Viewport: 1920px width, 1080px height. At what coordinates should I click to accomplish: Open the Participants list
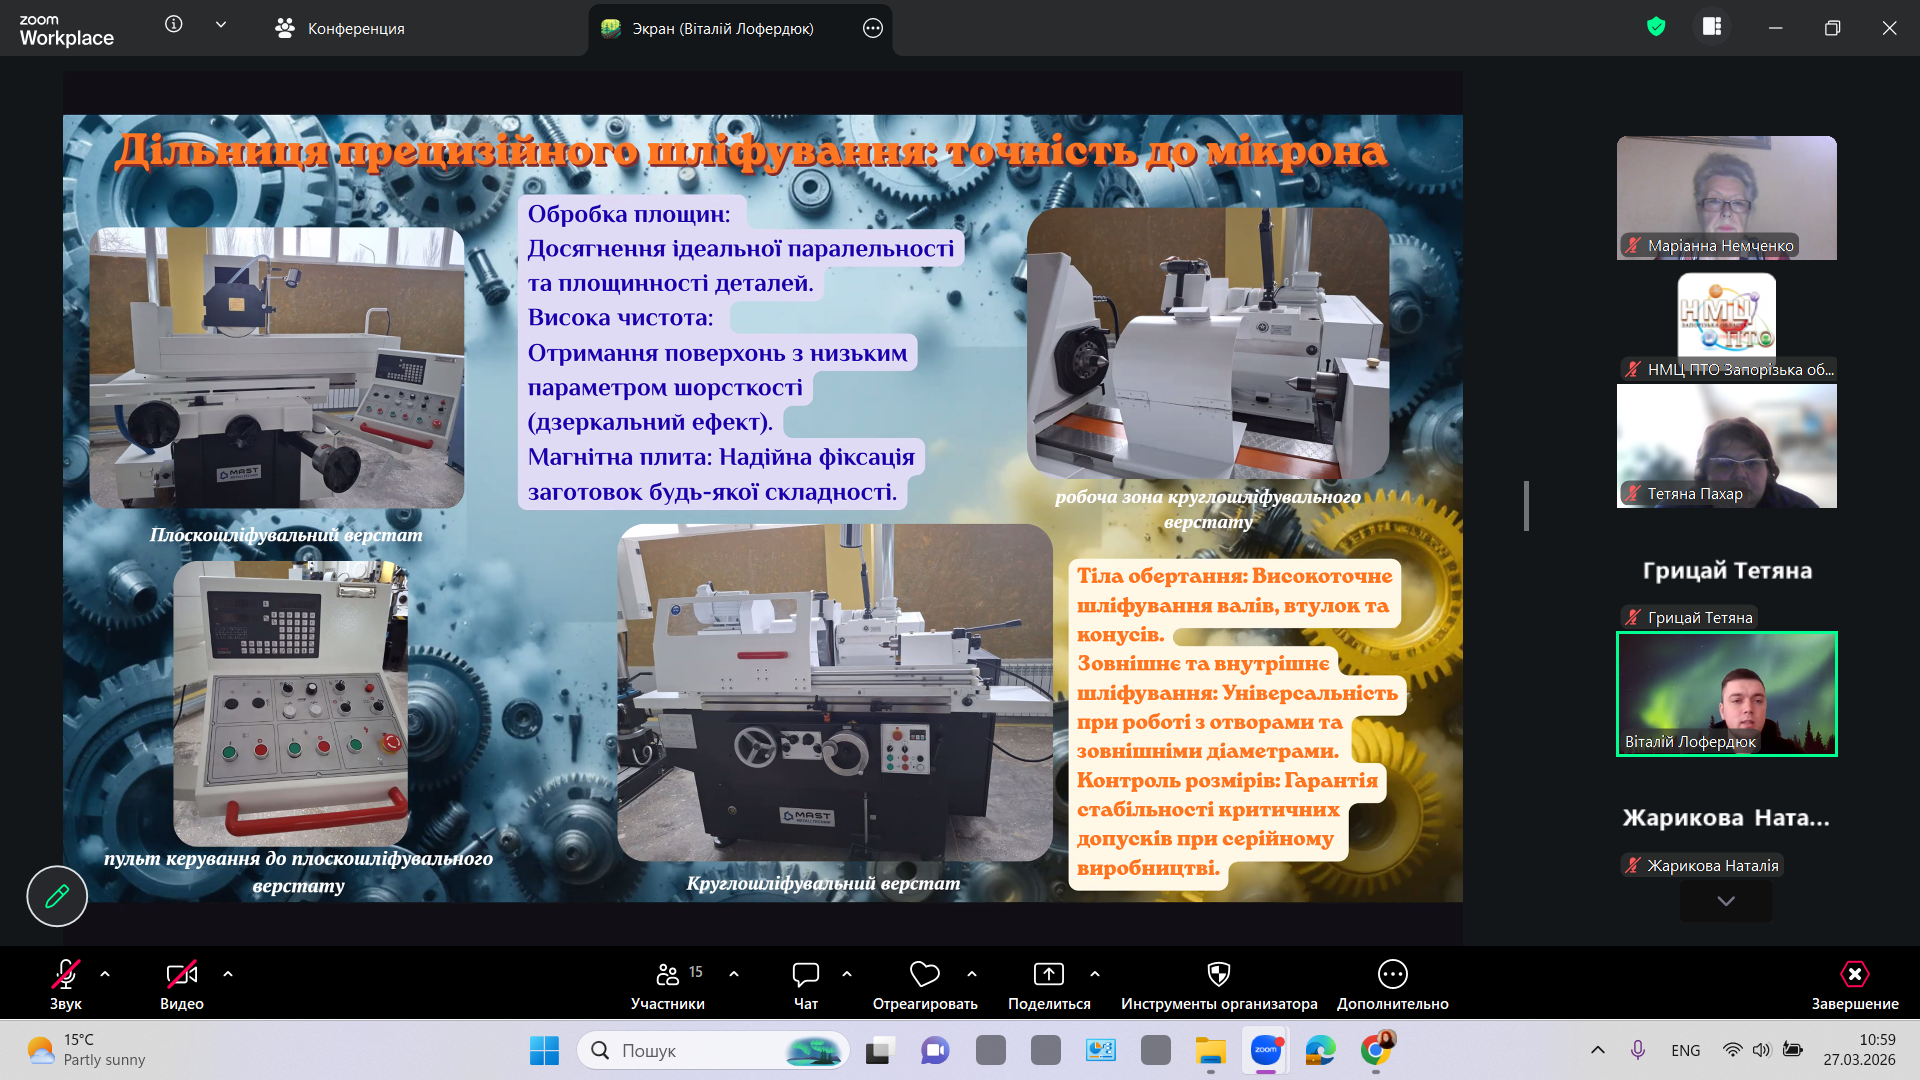pos(668,975)
